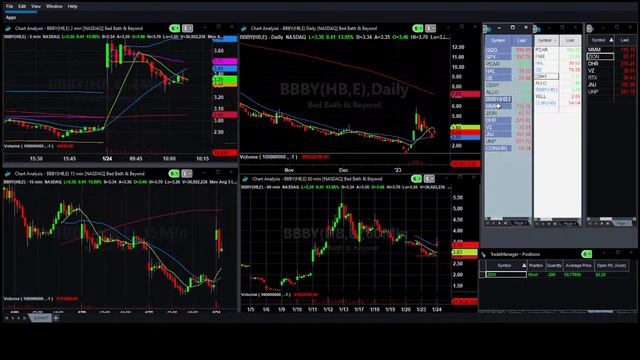Click the Symbol header in light-blue watchlist
Screen dimensions: 640x360
[x=498, y=40]
